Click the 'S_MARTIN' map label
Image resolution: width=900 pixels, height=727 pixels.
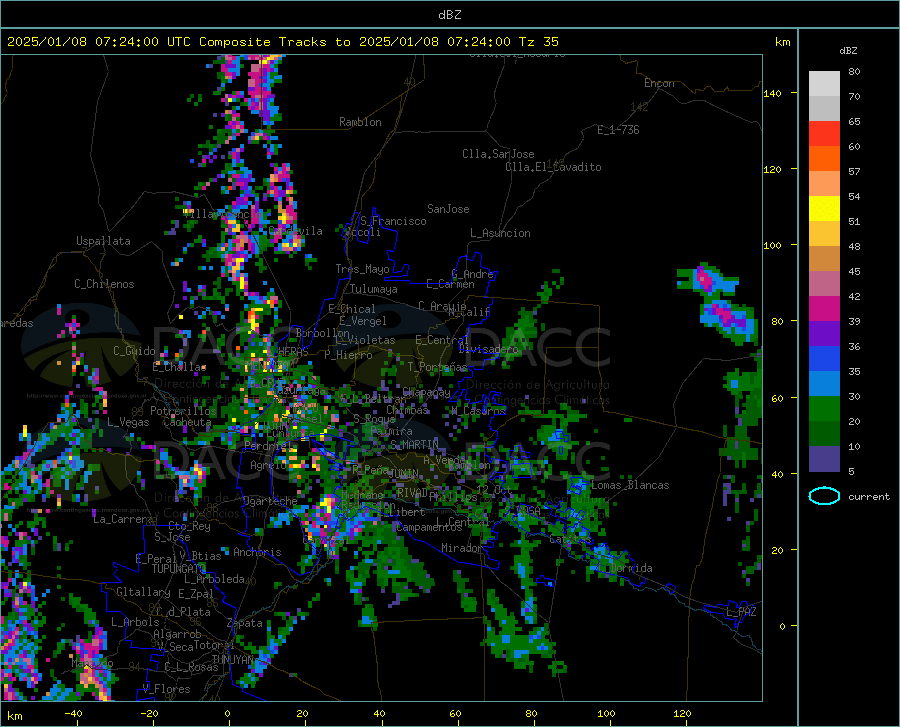(x=414, y=444)
